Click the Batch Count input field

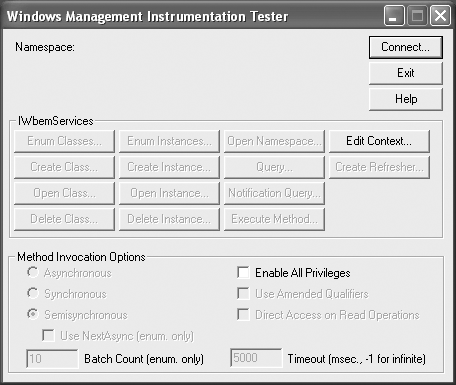(x=52, y=359)
